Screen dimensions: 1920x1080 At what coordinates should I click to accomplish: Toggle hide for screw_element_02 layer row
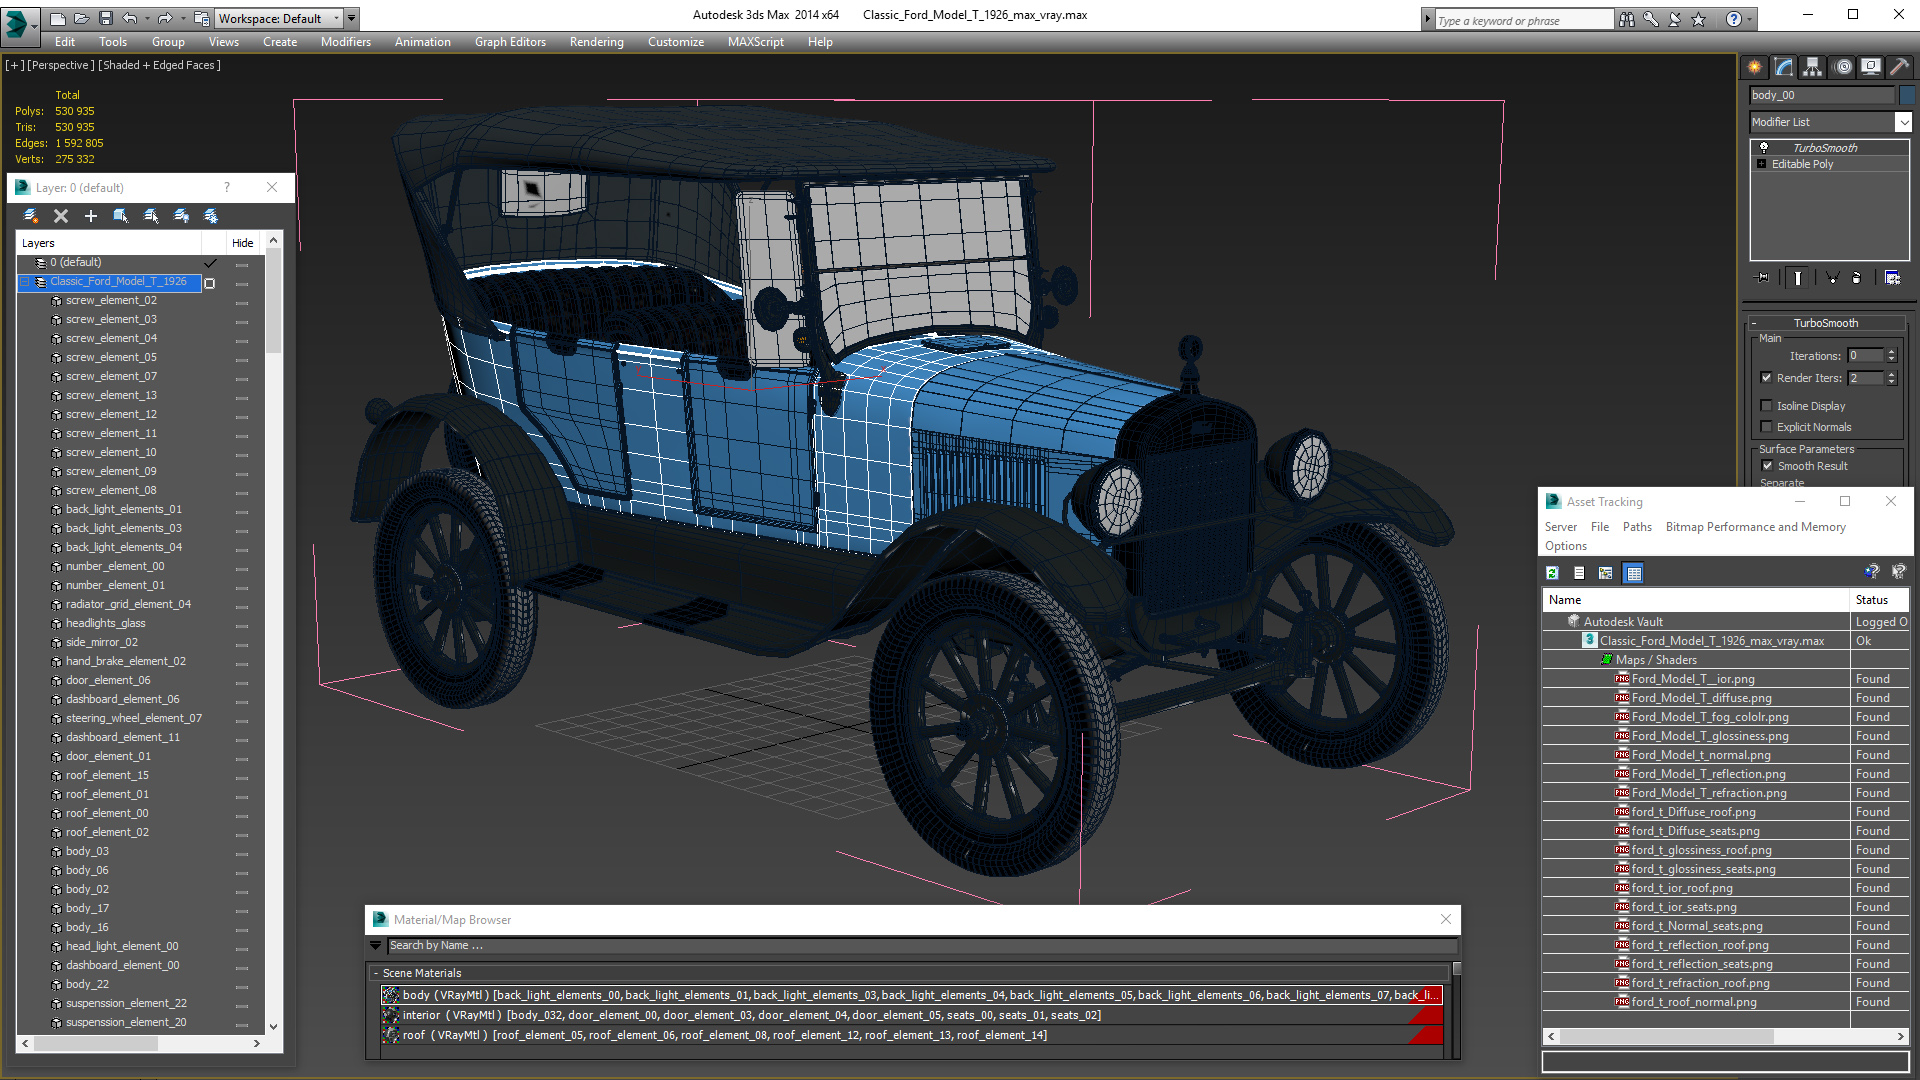(x=242, y=301)
